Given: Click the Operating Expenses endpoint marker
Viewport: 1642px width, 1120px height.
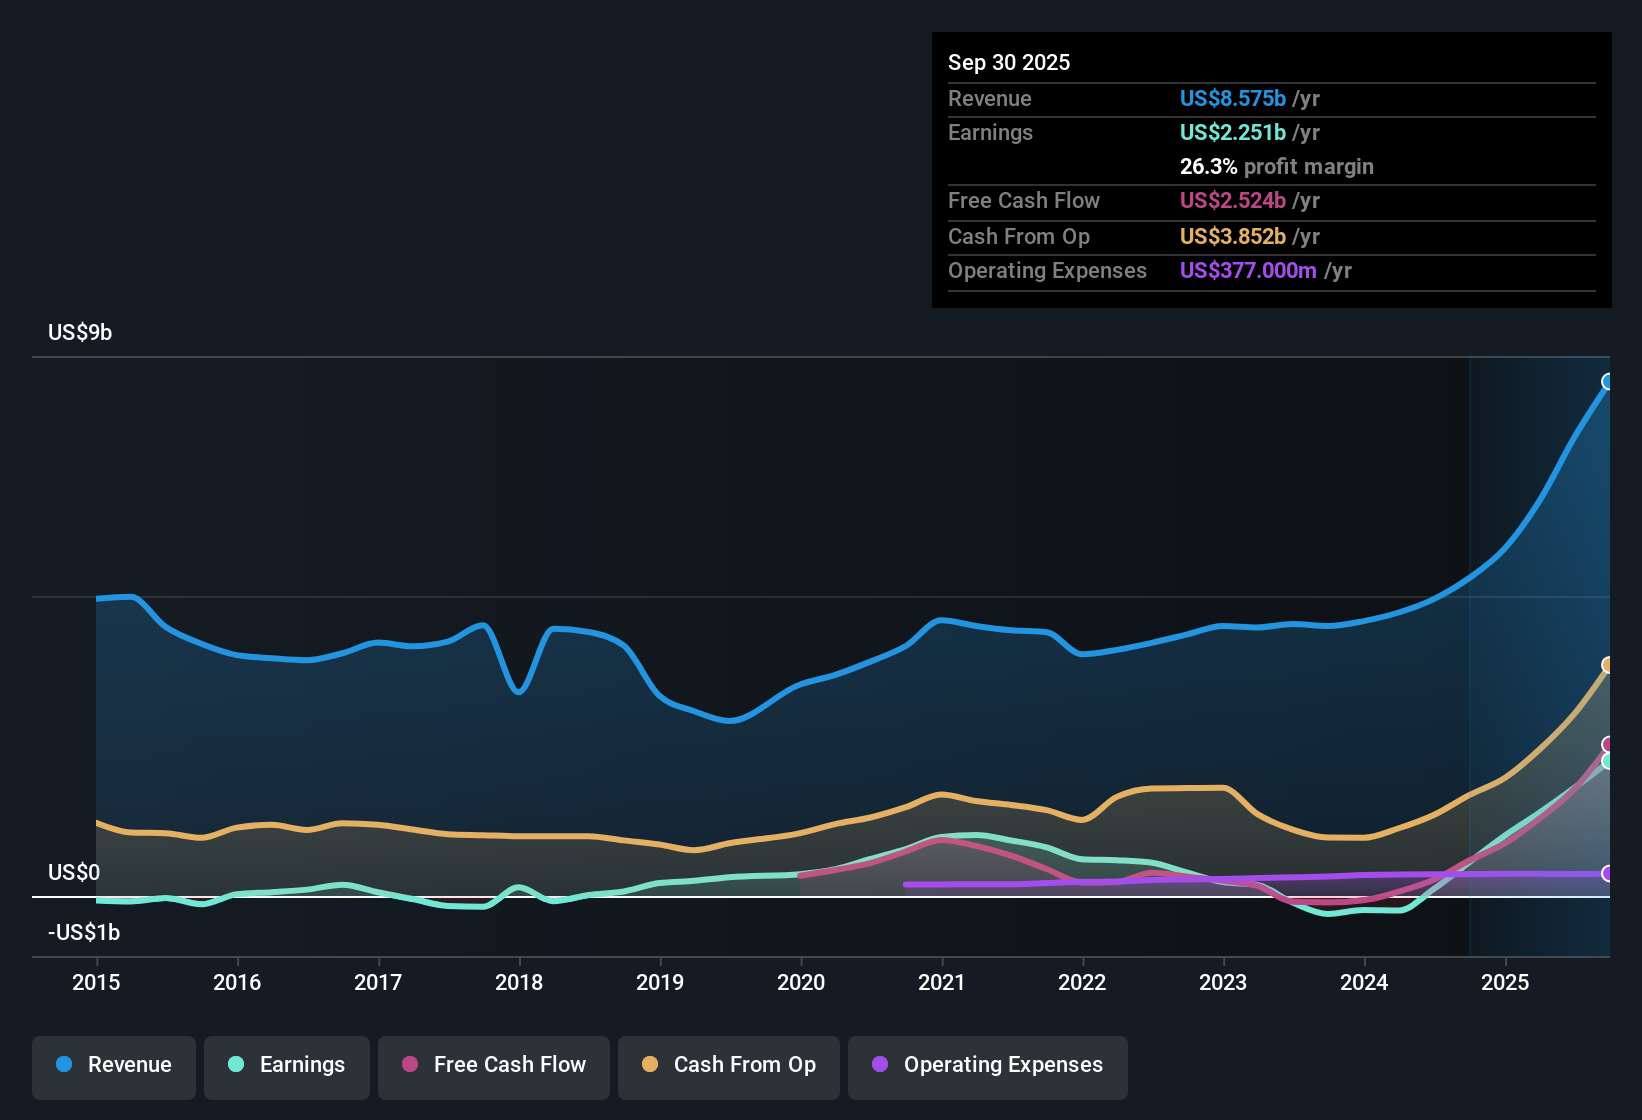Looking at the screenshot, I should 1608,873.
